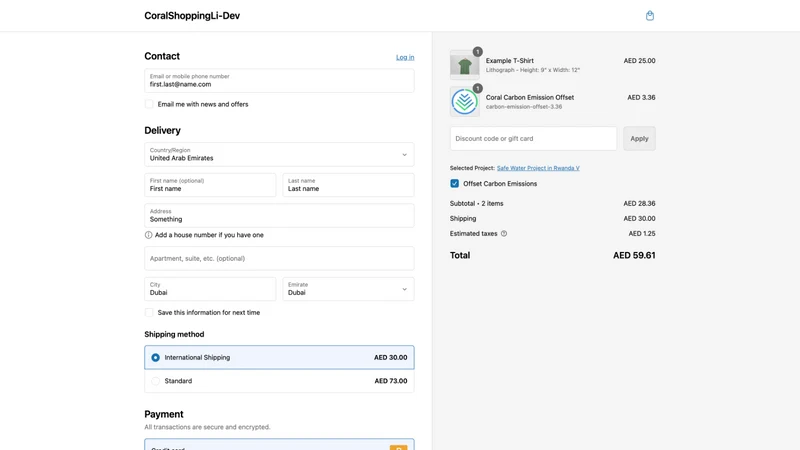Screen dimensions: 800x450
Task: Enable Email me with news and offers
Action: (x=149, y=104)
